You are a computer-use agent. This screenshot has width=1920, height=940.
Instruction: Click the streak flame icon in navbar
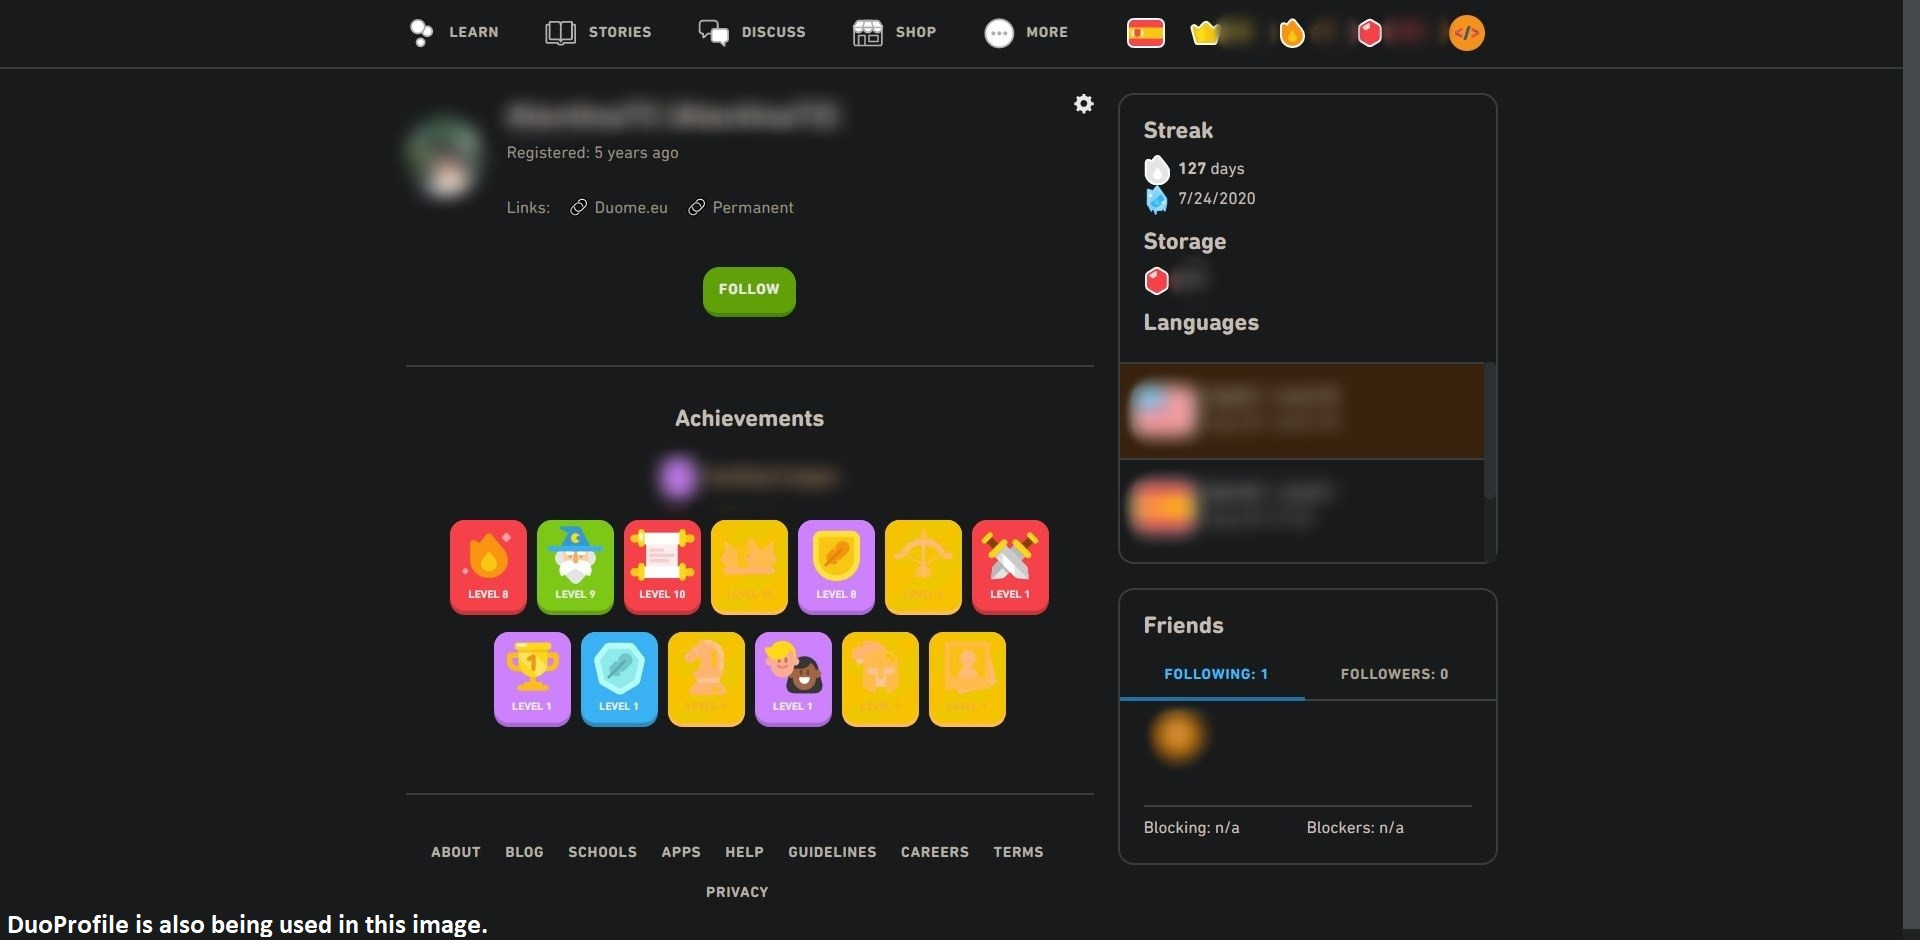[1293, 32]
